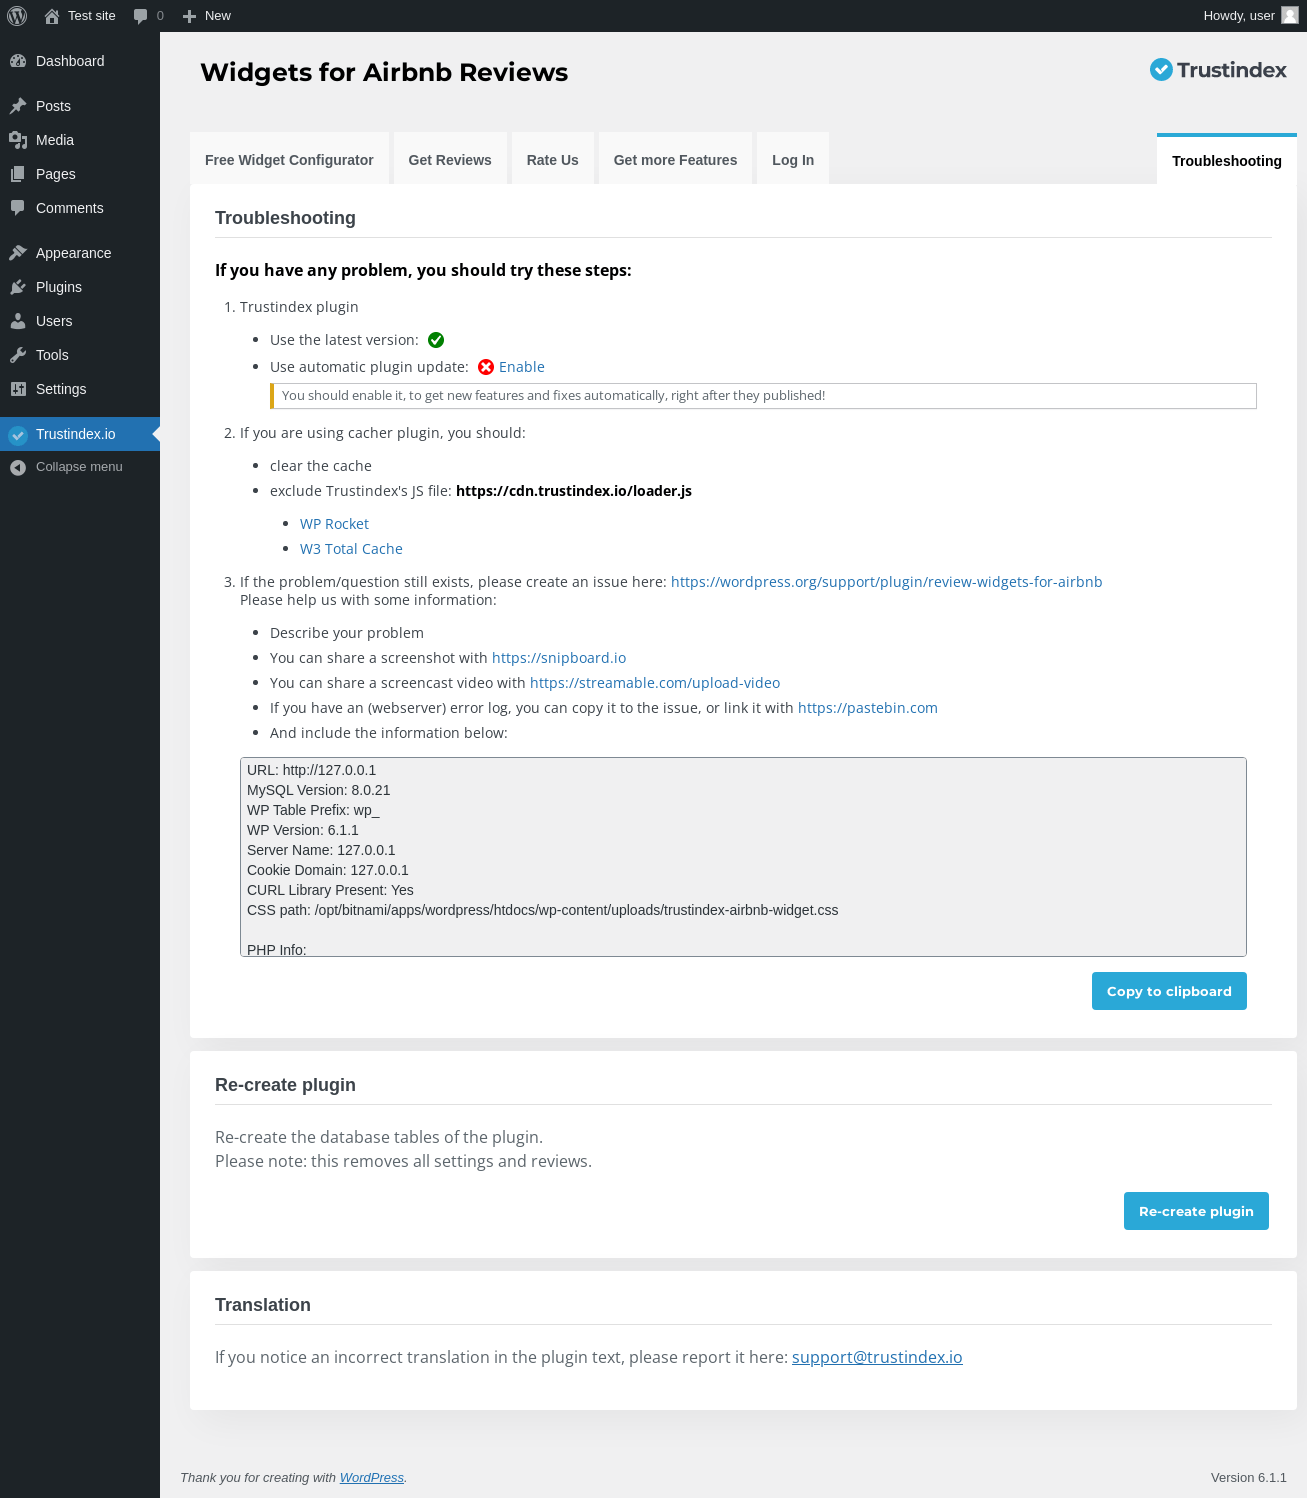Click the plus New icon in admin bar
Viewport: 1307px width, 1498px height.
click(x=189, y=16)
